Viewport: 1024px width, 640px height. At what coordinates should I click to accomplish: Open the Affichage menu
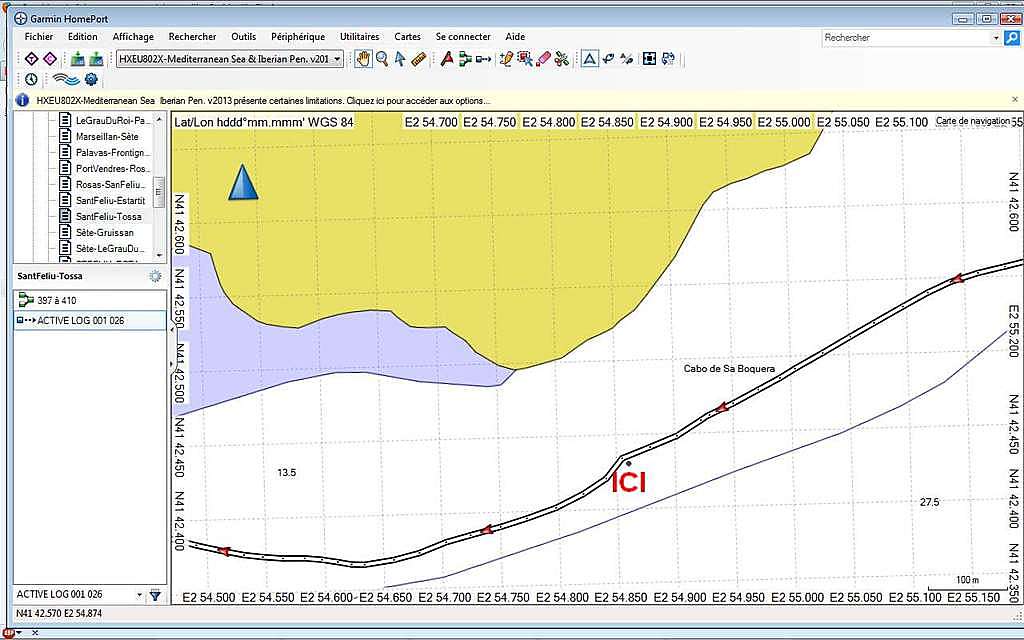(133, 37)
